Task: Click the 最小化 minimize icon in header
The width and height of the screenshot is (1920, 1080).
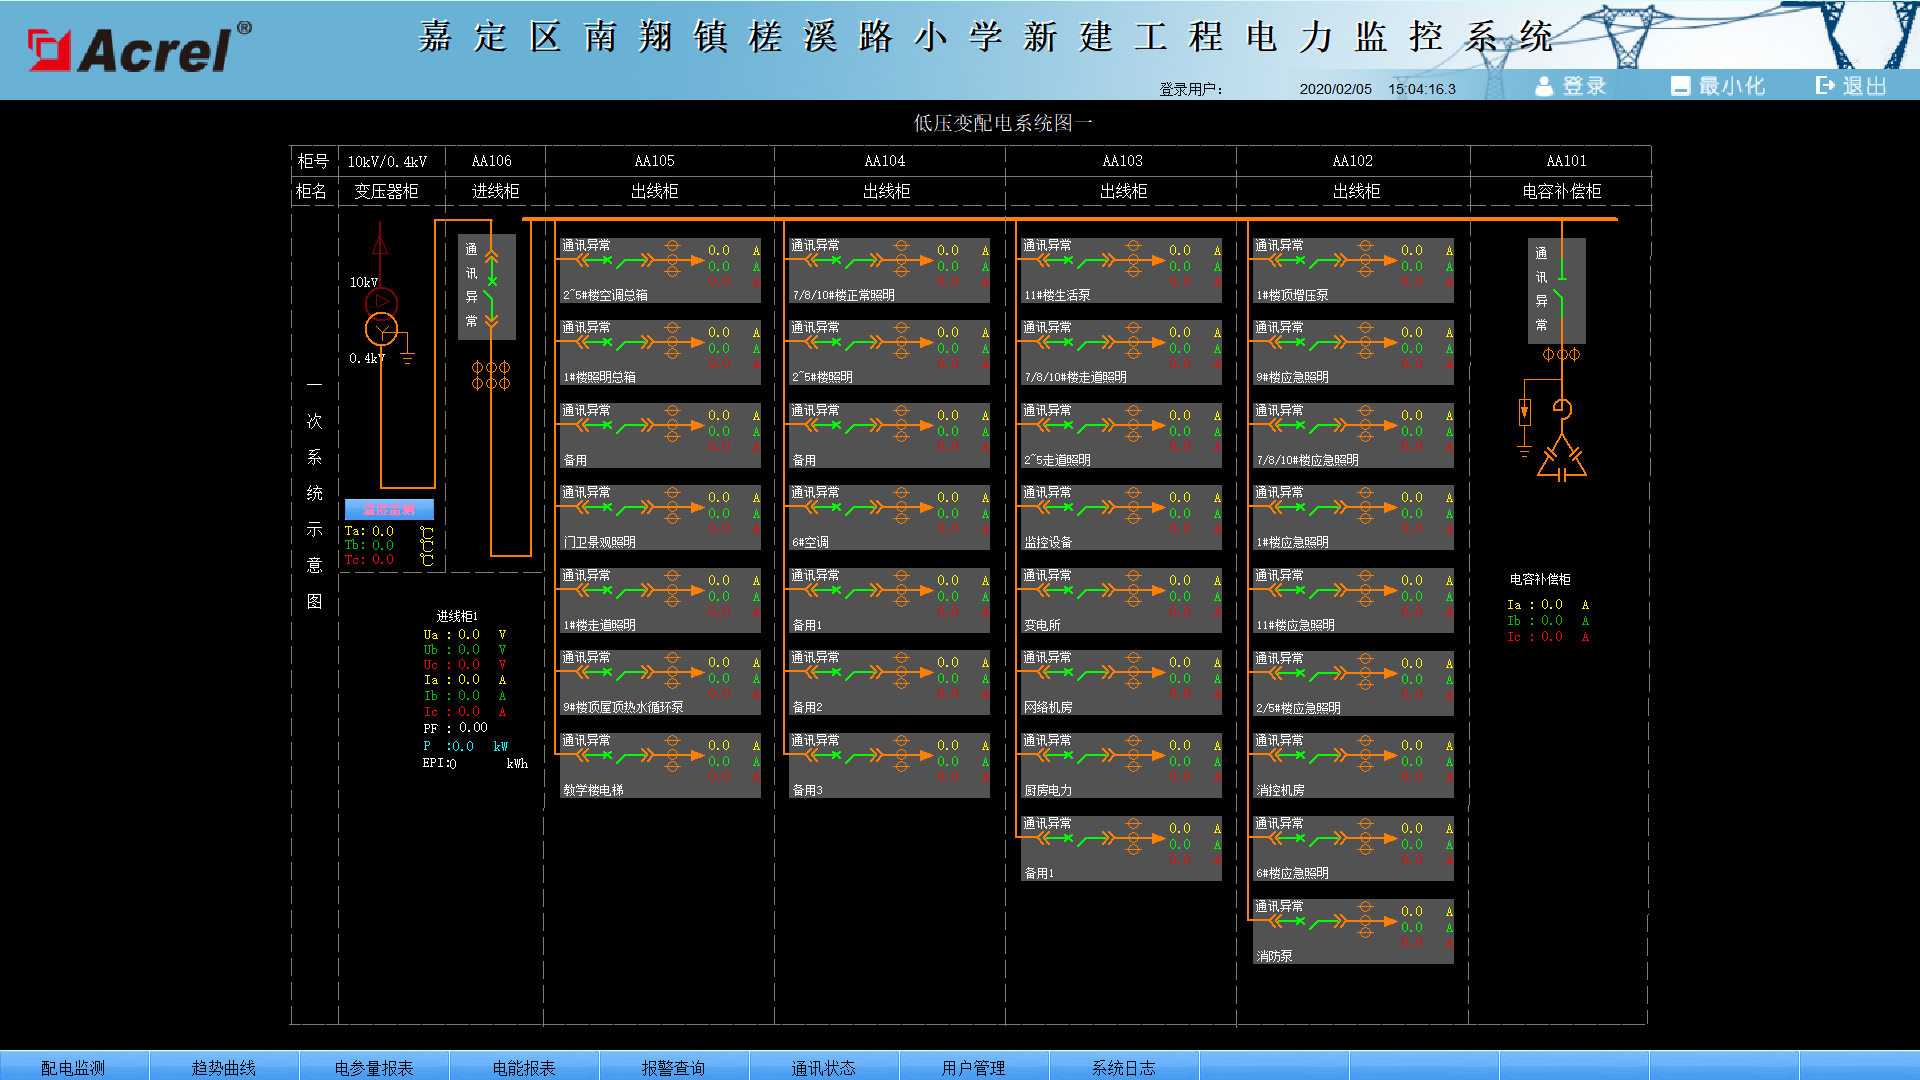Action: point(1680,87)
